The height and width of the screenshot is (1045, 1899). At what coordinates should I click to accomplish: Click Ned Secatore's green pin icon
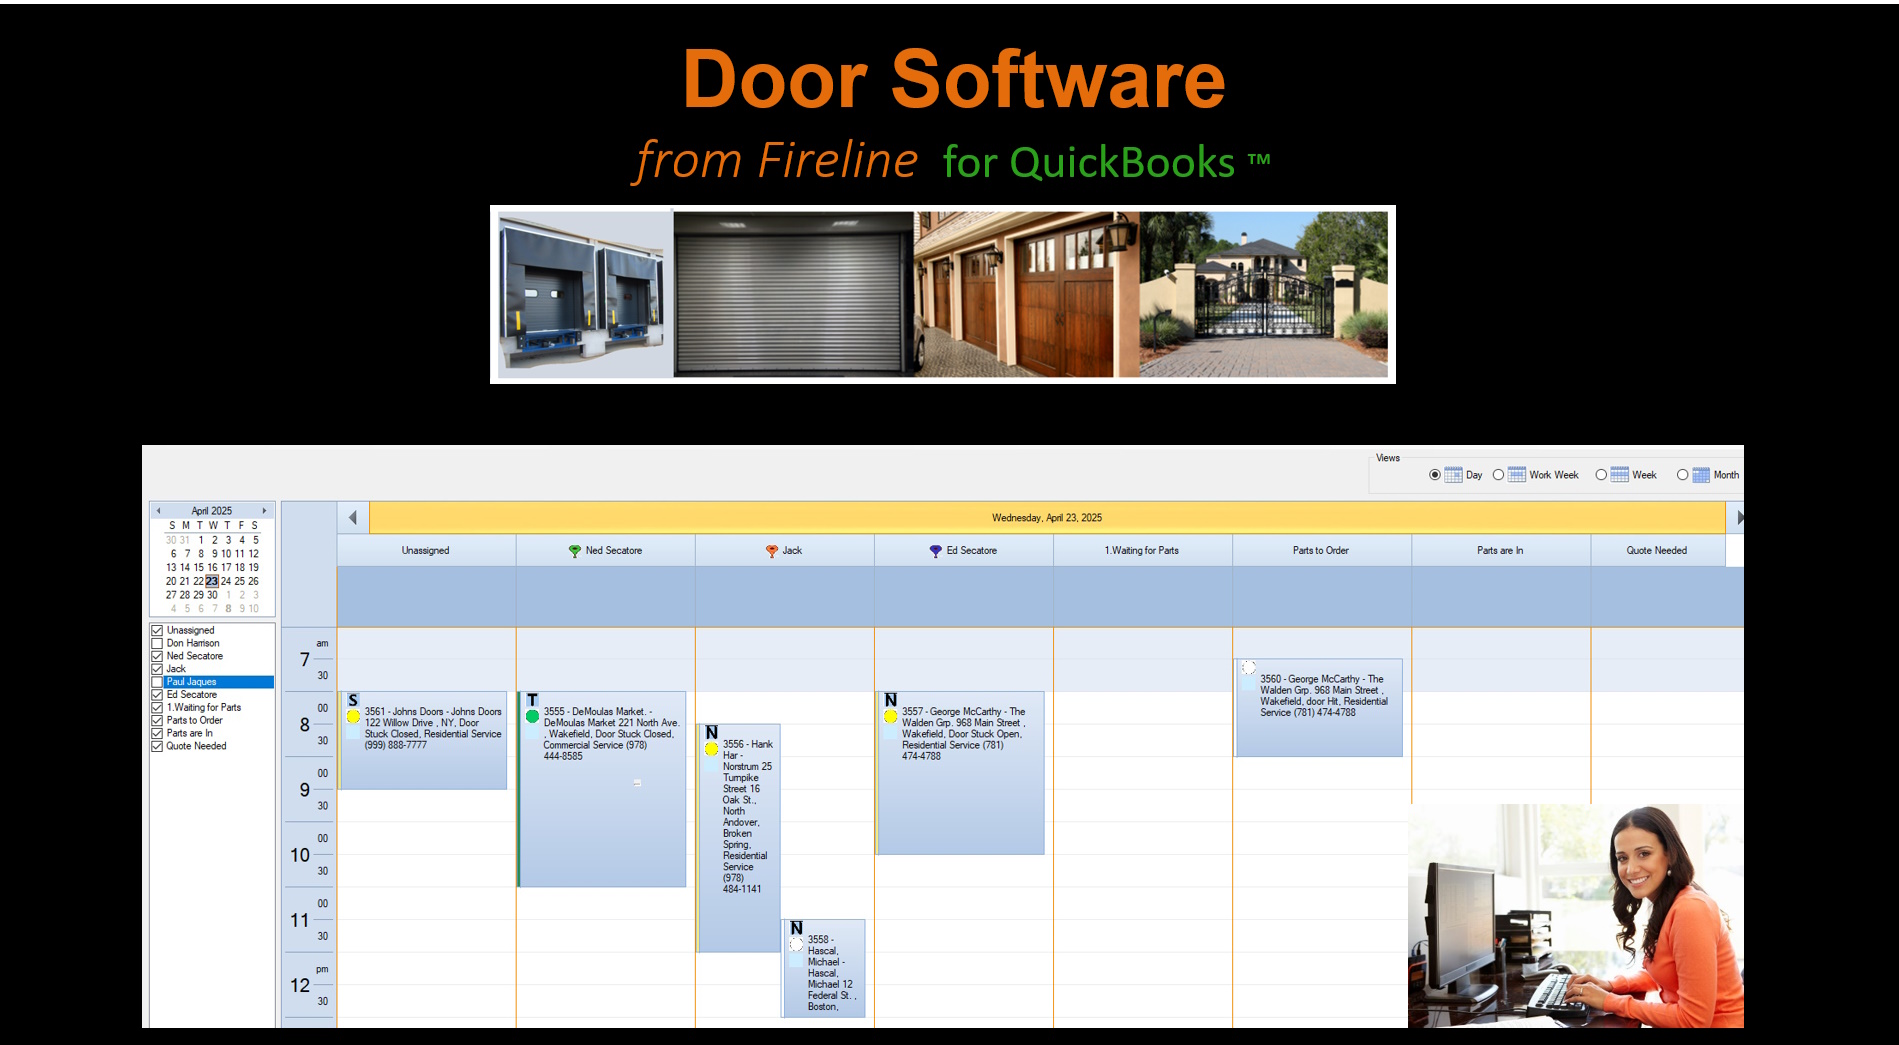574,551
